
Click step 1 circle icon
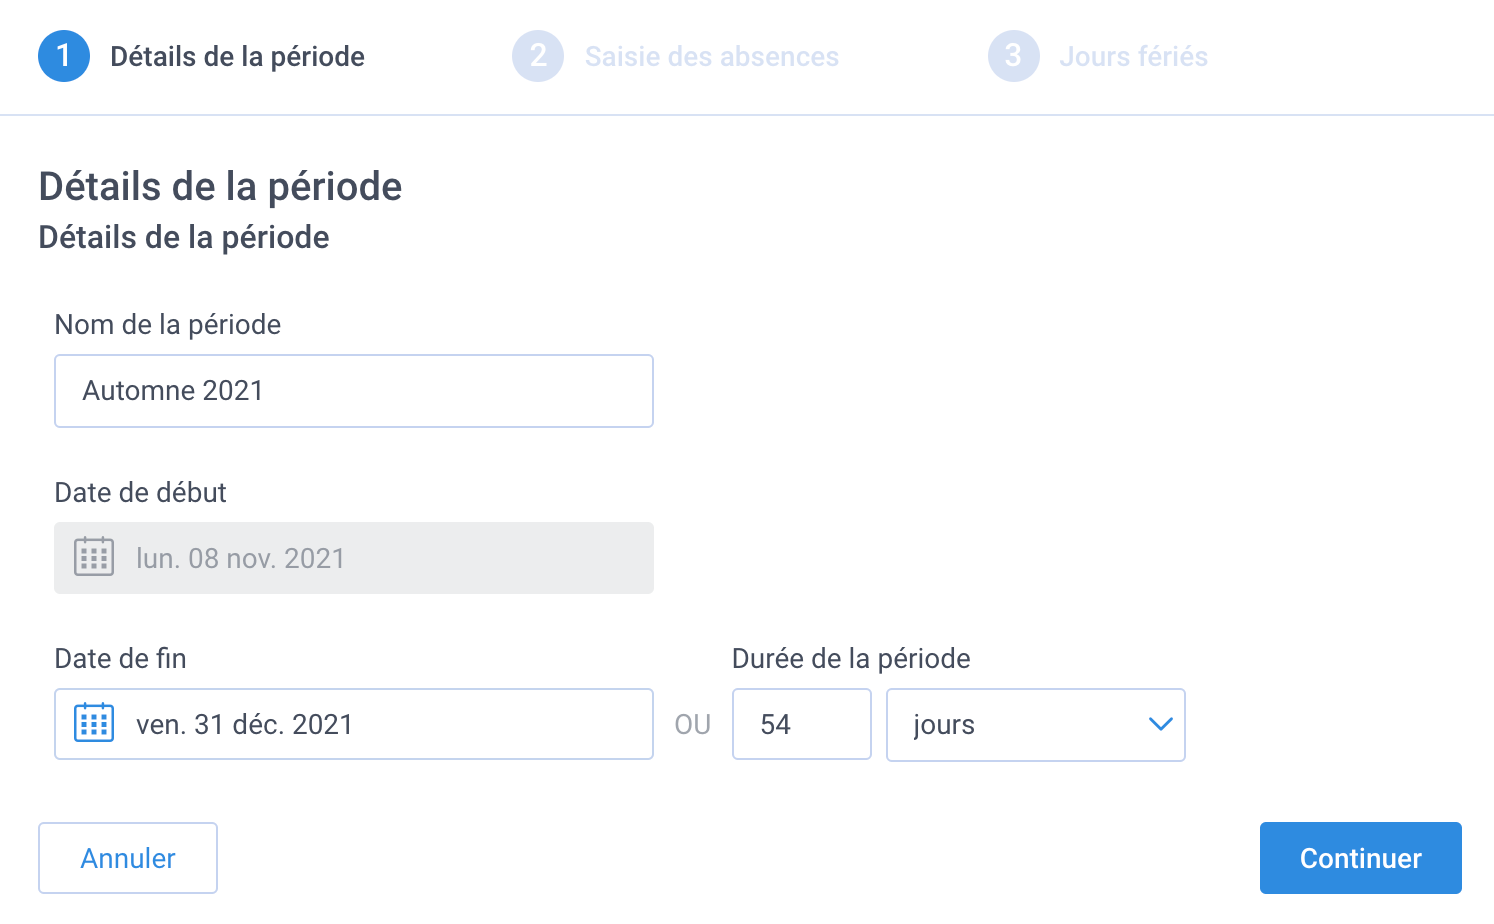pos(64,56)
